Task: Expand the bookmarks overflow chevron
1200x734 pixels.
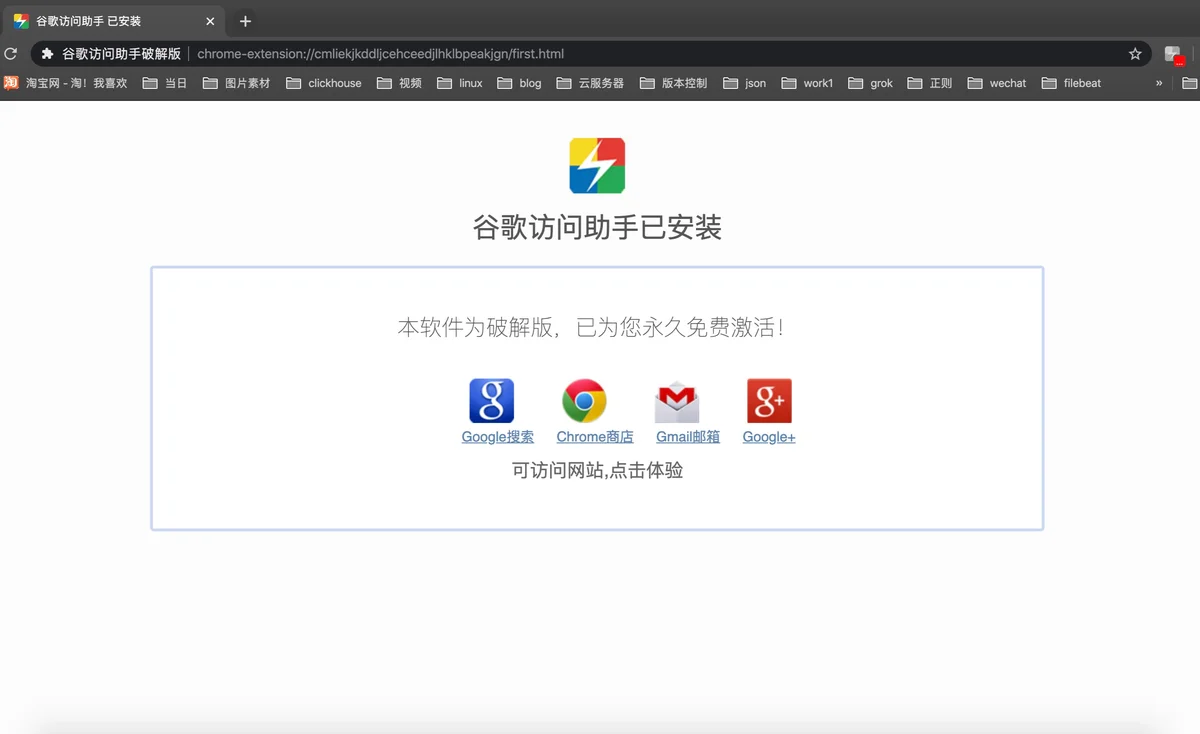Action: click(x=1159, y=83)
